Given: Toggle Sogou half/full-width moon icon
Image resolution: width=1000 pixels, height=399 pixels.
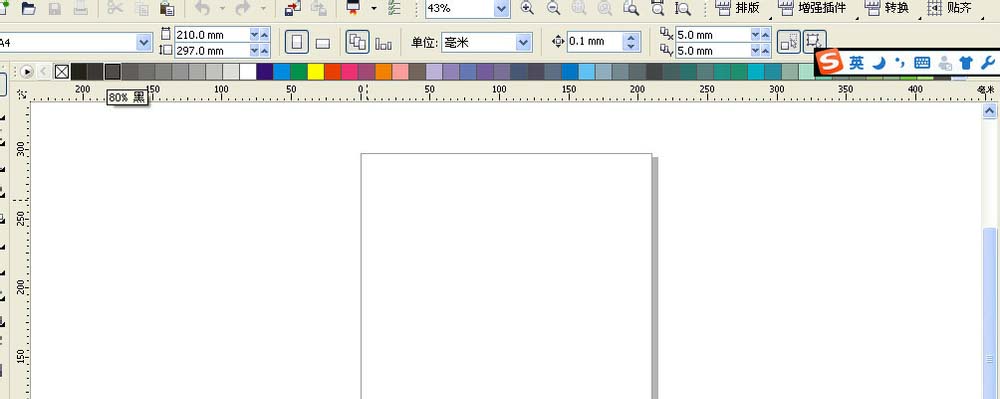Looking at the screenshot, I should click(879, 62).
